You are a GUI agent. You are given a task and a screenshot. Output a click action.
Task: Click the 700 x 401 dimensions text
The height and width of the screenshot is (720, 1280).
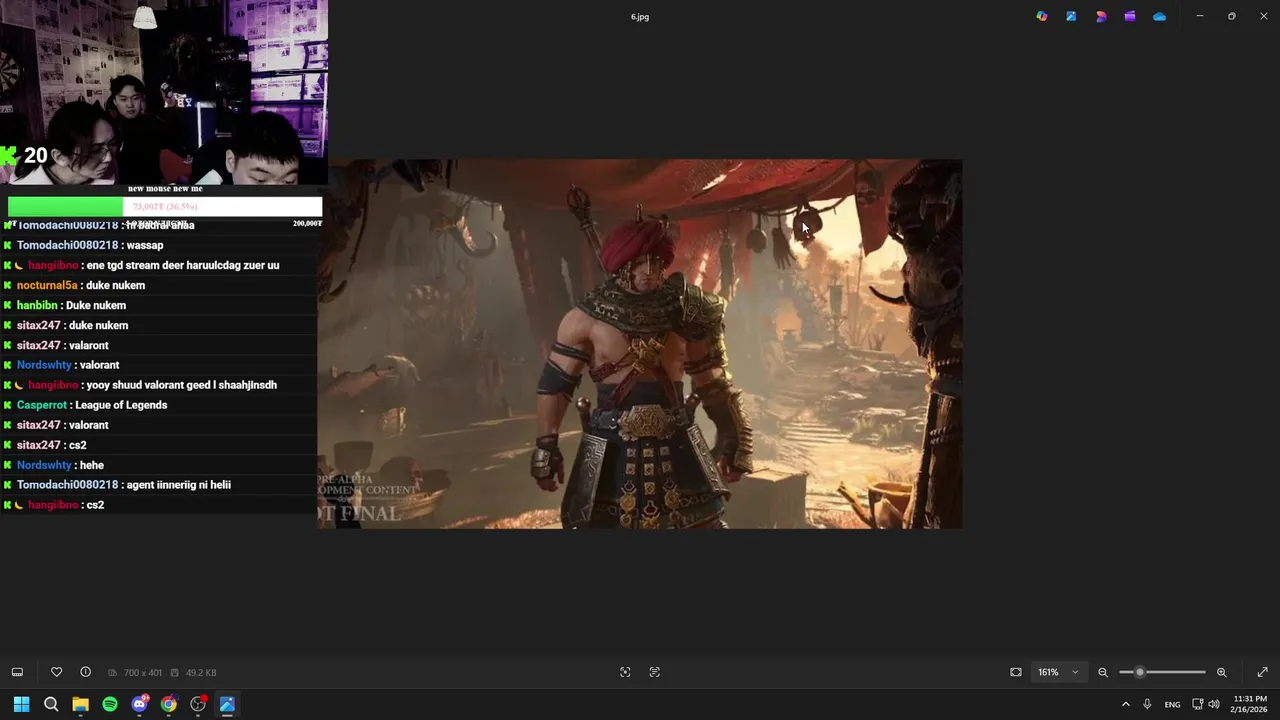tap(142, 673)
